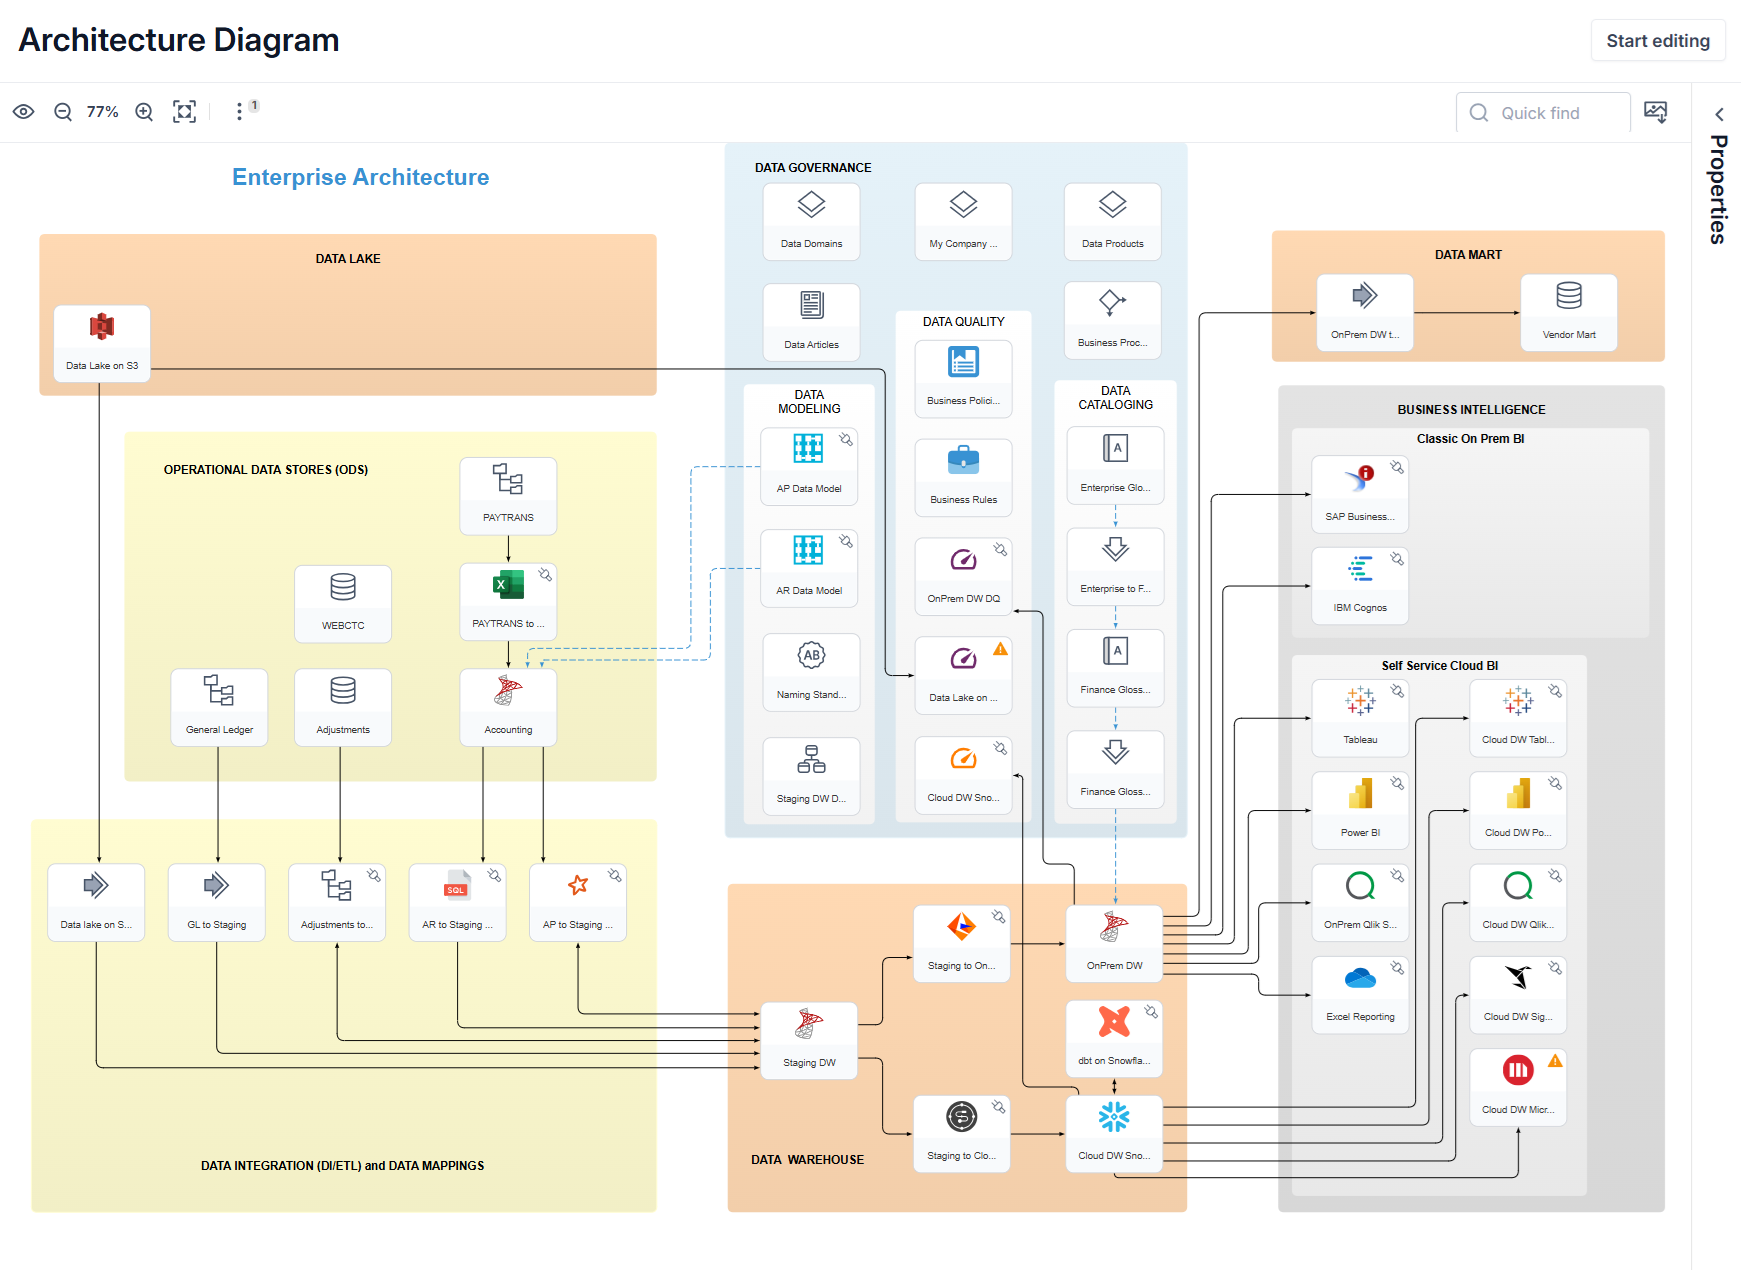This screenshot has height=1270, width=1741.
Task: Select the Staging DW Data model node
Action: coord(811,776)
